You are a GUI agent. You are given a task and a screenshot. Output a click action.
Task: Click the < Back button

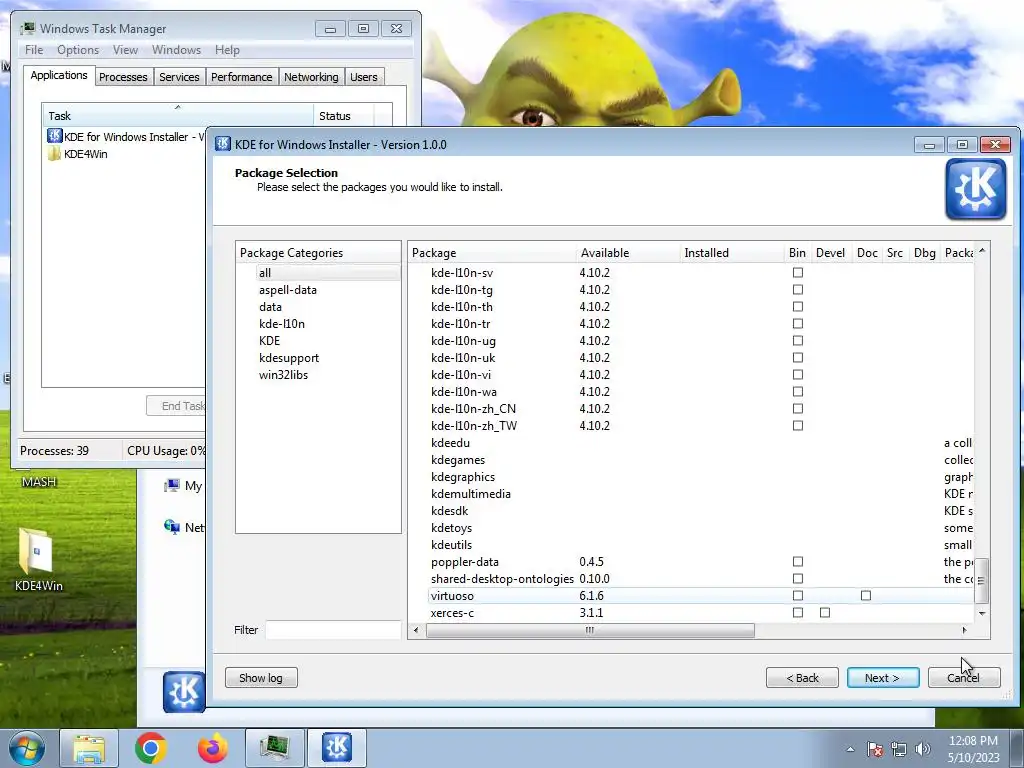(x=802, y=678)
